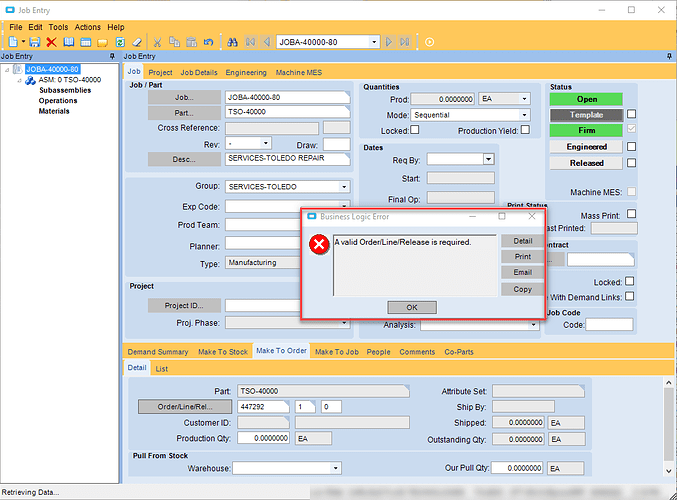Click the Email button in the error dialog

(523, 272)
